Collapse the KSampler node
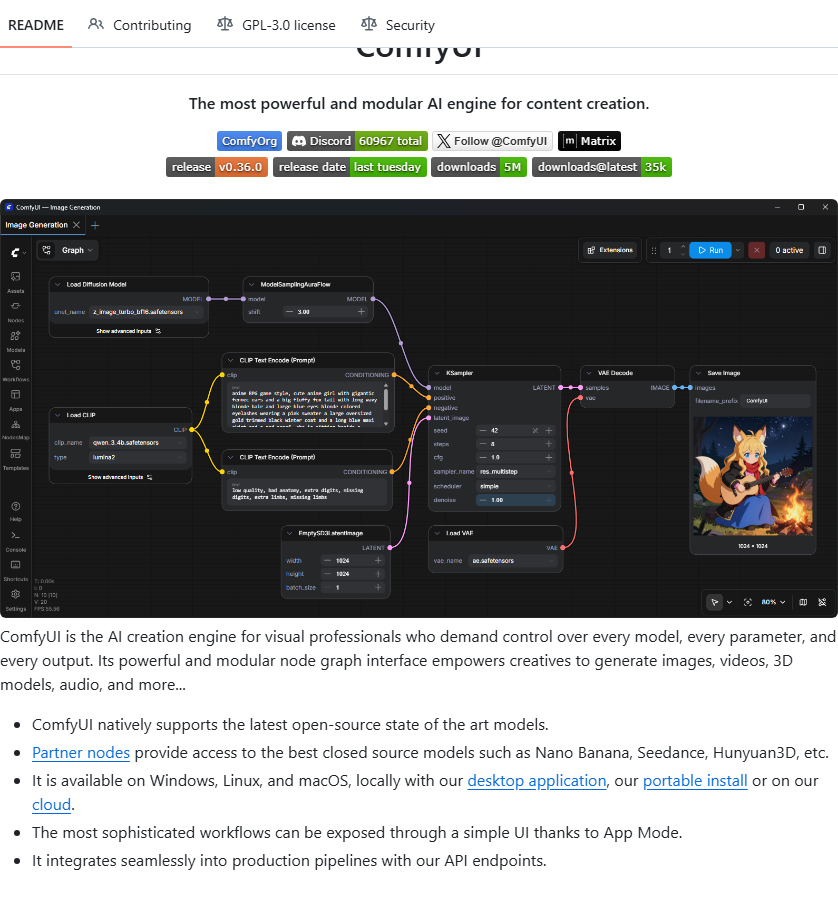 tap(437, 373)
